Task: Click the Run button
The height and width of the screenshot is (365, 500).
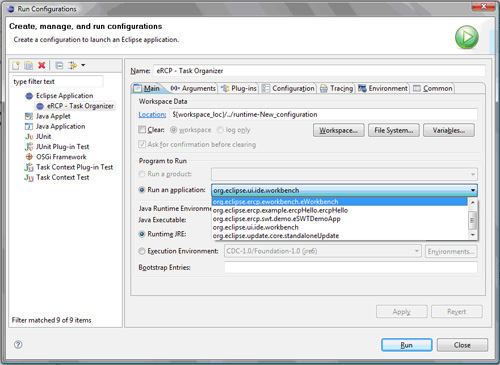Action: [407, 345]
